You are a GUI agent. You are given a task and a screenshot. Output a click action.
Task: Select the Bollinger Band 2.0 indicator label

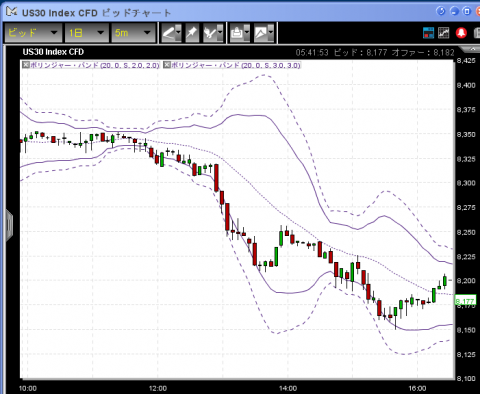[95, 65]
